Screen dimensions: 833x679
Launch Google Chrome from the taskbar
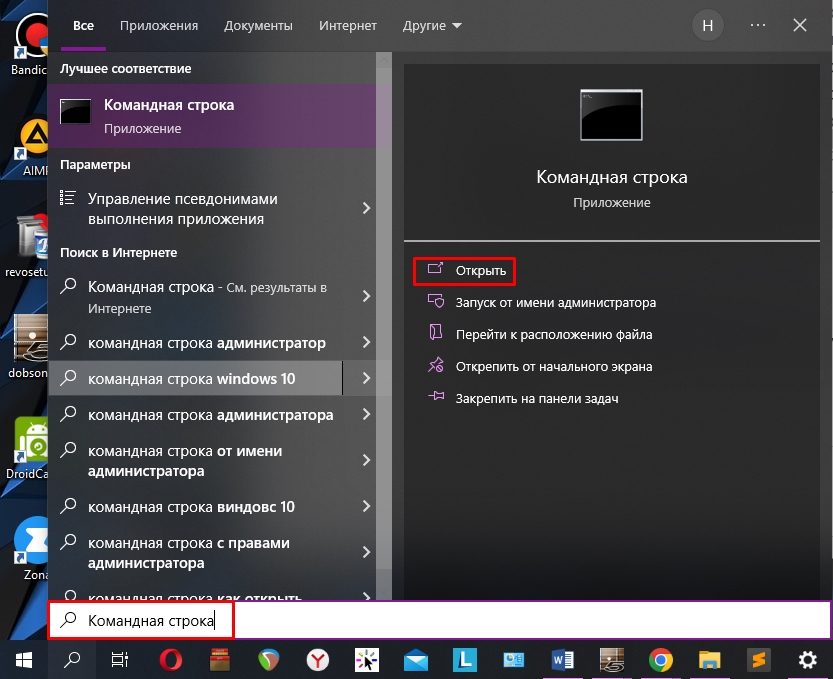click(x=660, y=660)
